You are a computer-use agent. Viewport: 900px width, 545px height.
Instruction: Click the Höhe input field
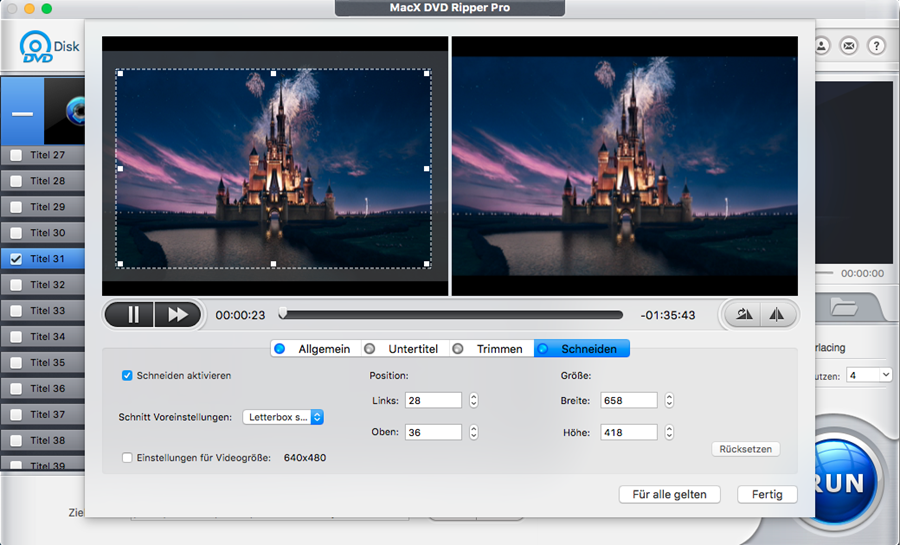click(x=629, y=432)
